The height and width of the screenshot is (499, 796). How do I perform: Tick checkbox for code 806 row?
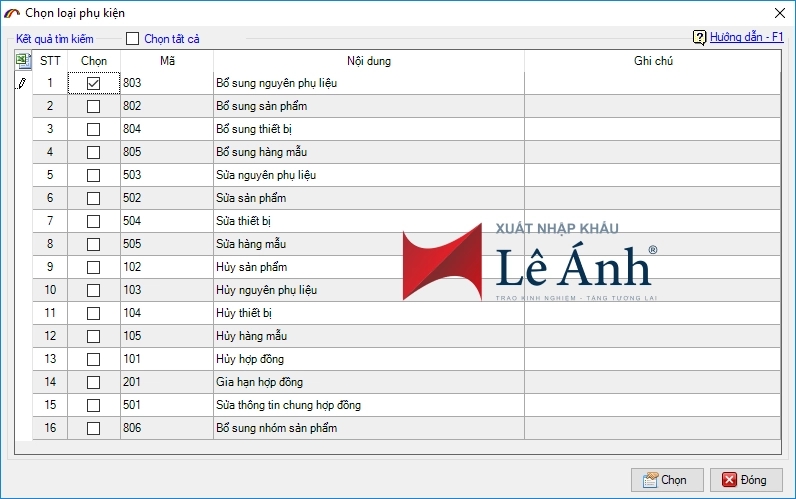tap(94, 428)
